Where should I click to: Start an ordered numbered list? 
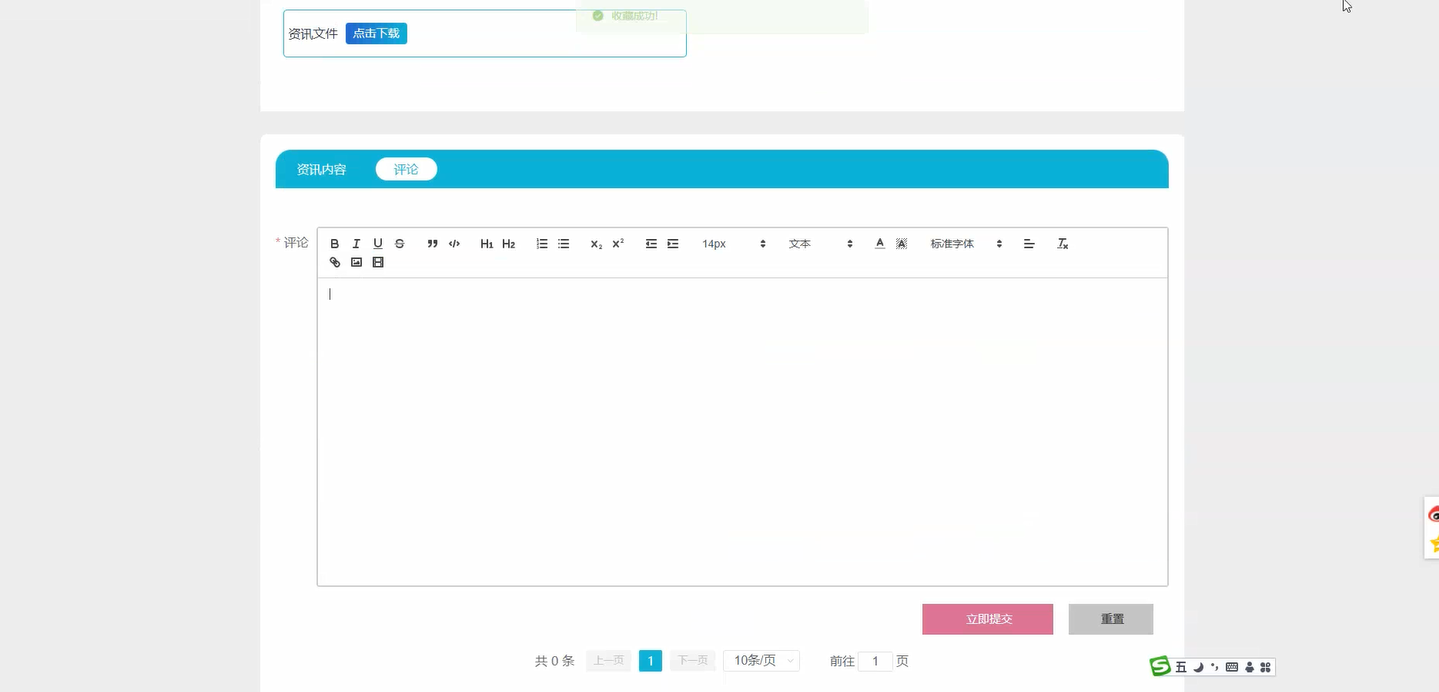tap(542, 244)
